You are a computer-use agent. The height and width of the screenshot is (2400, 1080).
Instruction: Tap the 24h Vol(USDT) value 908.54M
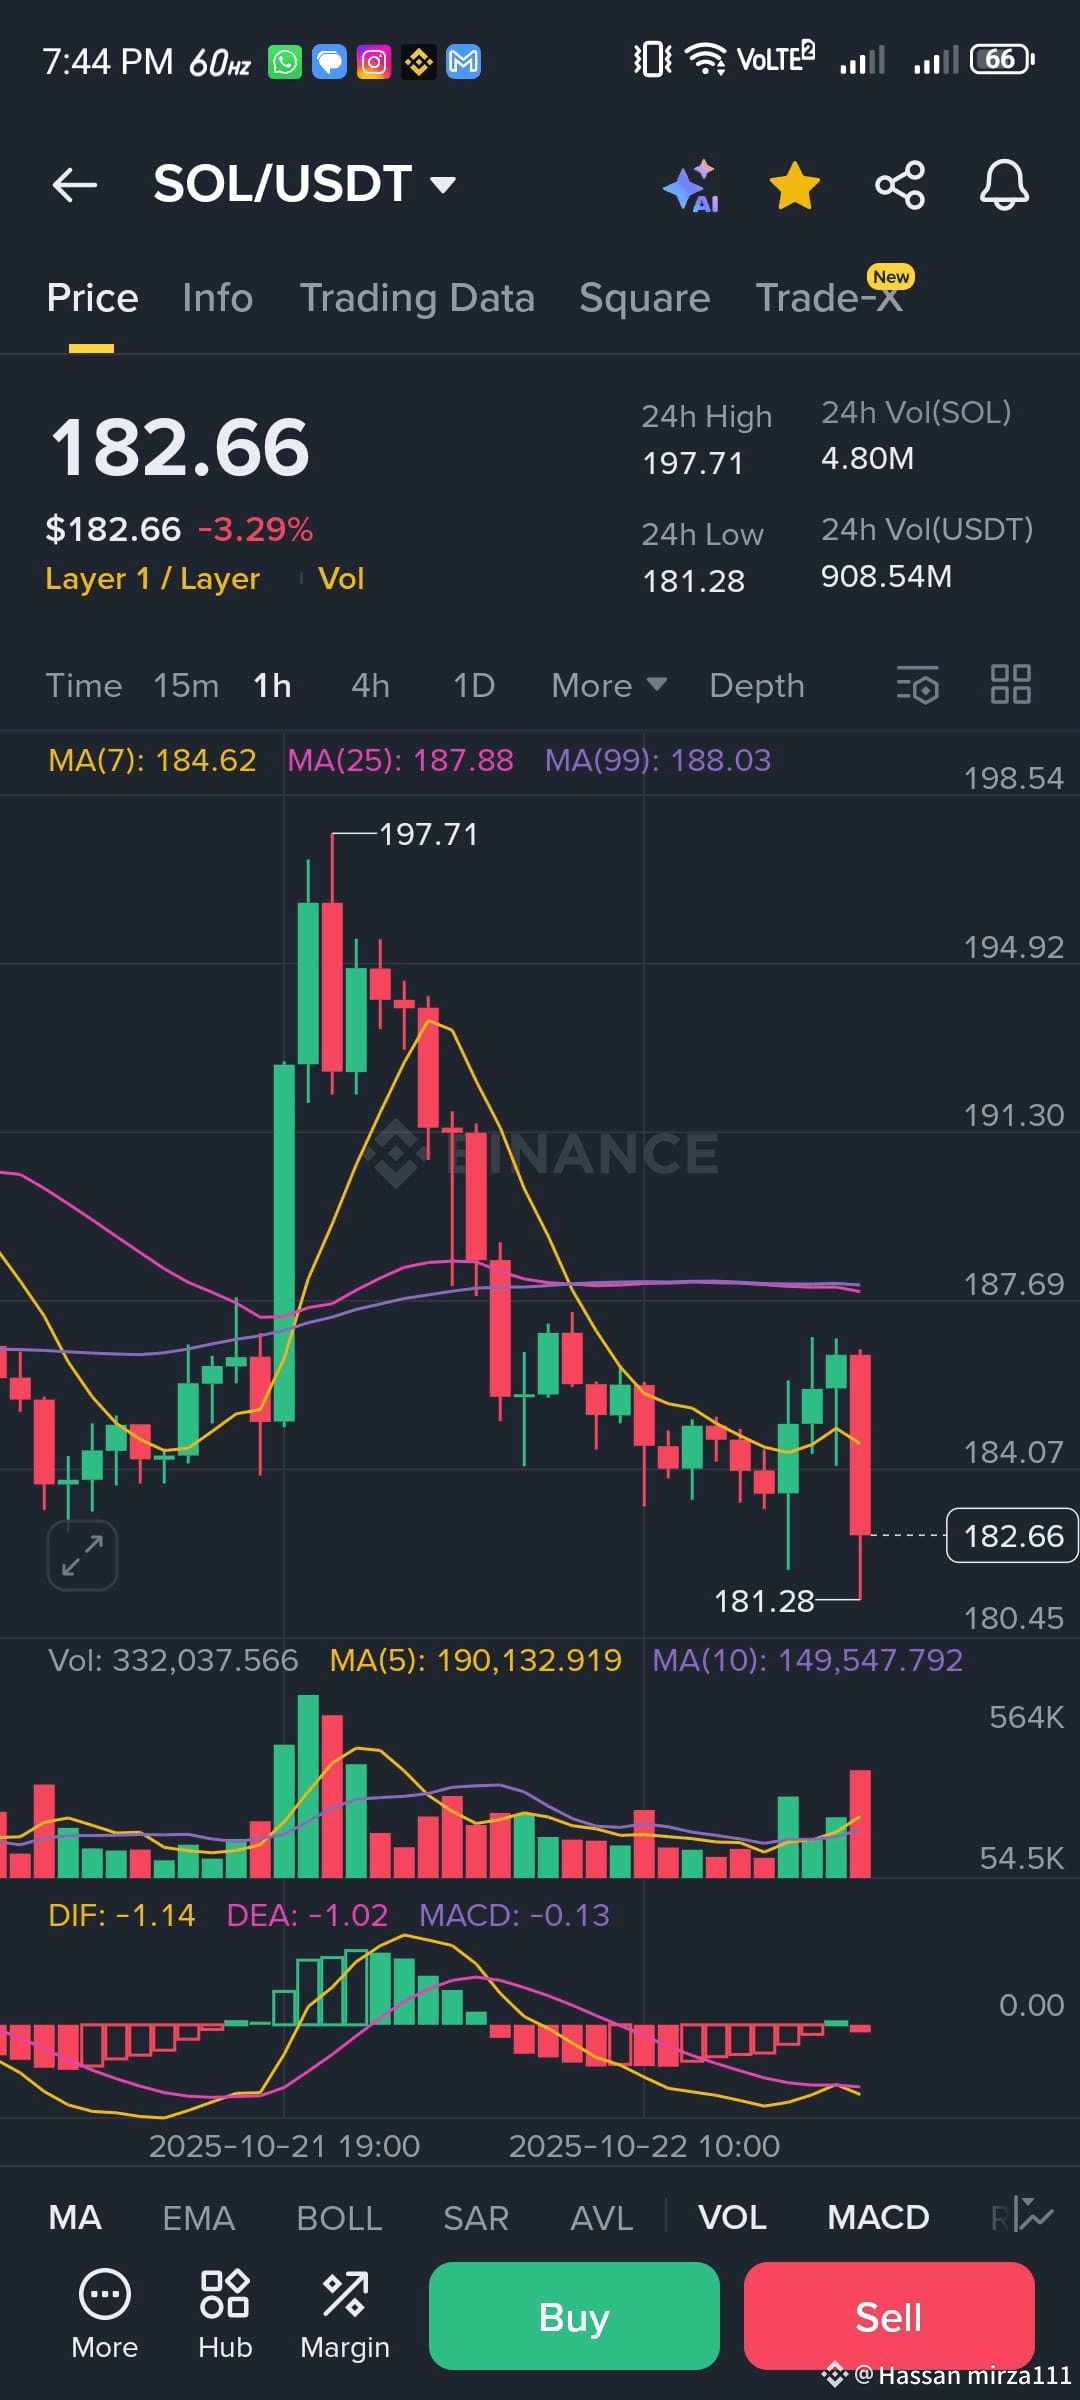[x=886, y=576]
